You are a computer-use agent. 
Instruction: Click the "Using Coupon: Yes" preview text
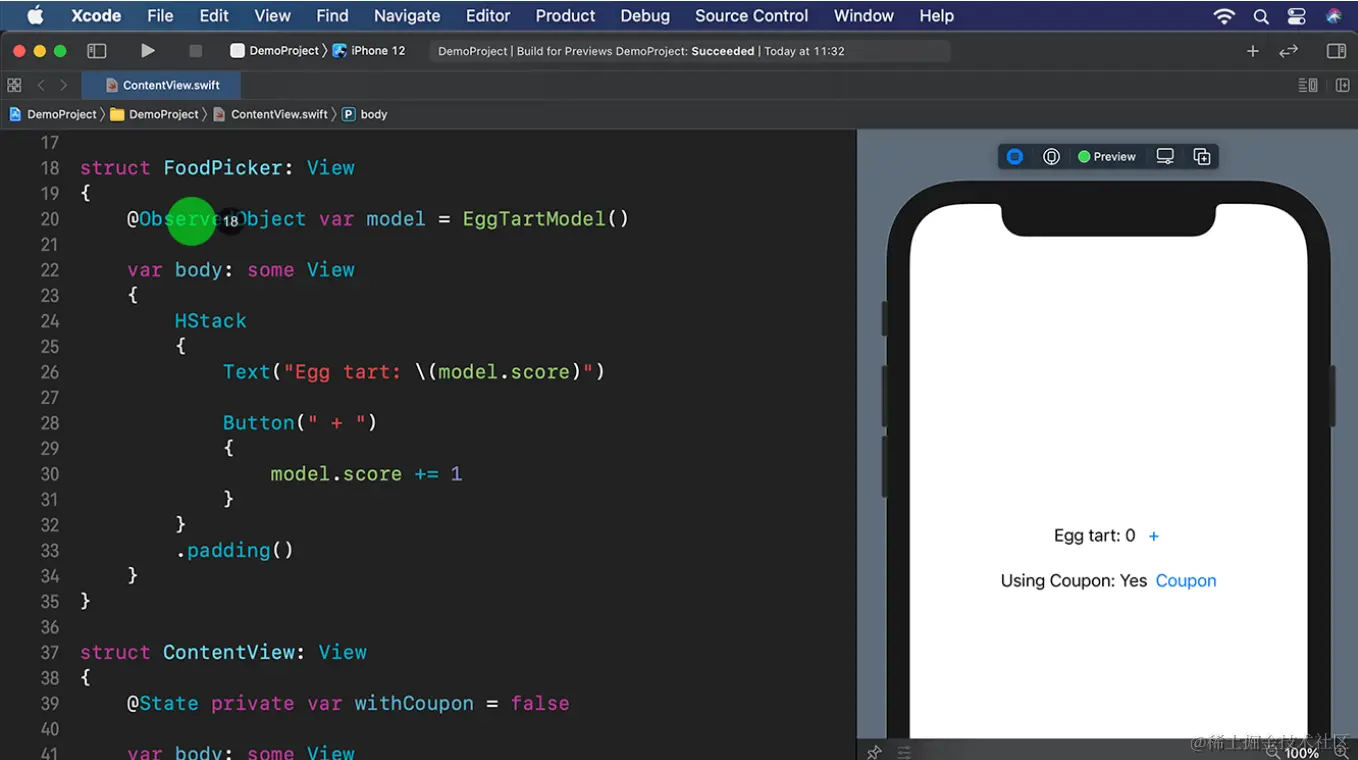coord(1073,581)
